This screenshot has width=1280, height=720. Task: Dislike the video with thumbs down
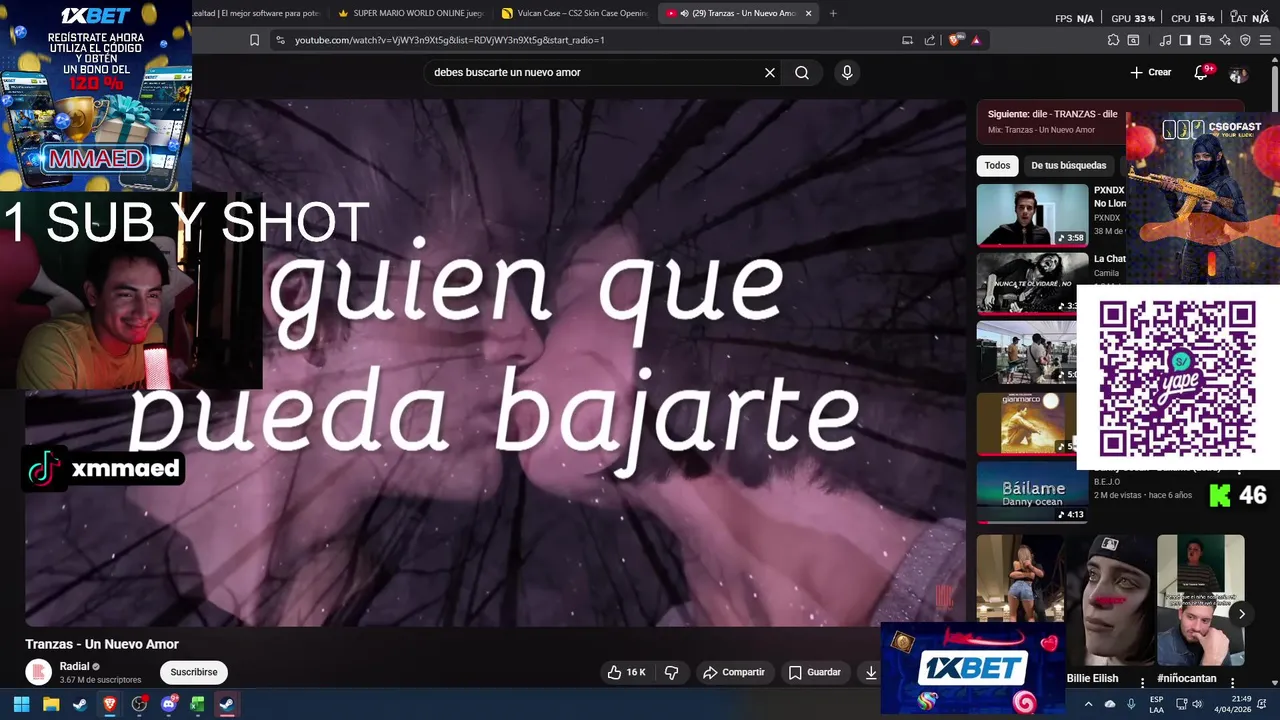click(x=672, y=672)
